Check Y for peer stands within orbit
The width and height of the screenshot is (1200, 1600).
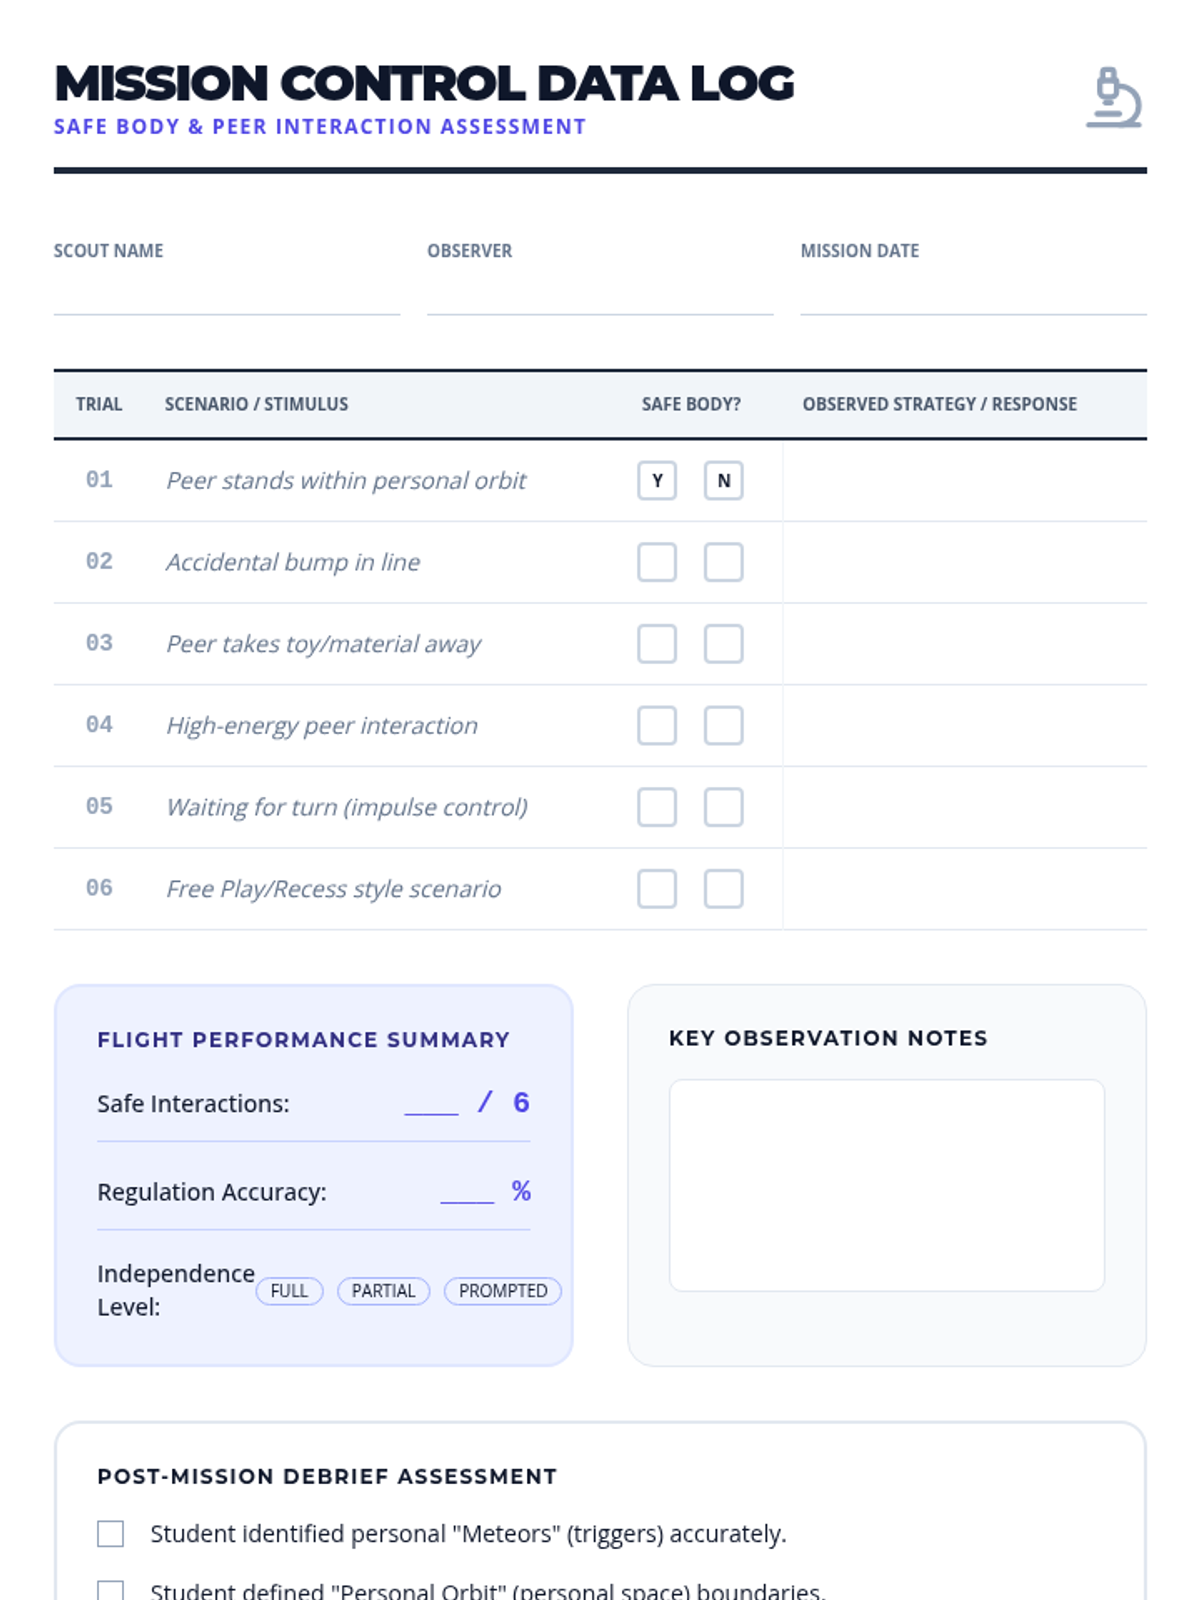(657, 481)
